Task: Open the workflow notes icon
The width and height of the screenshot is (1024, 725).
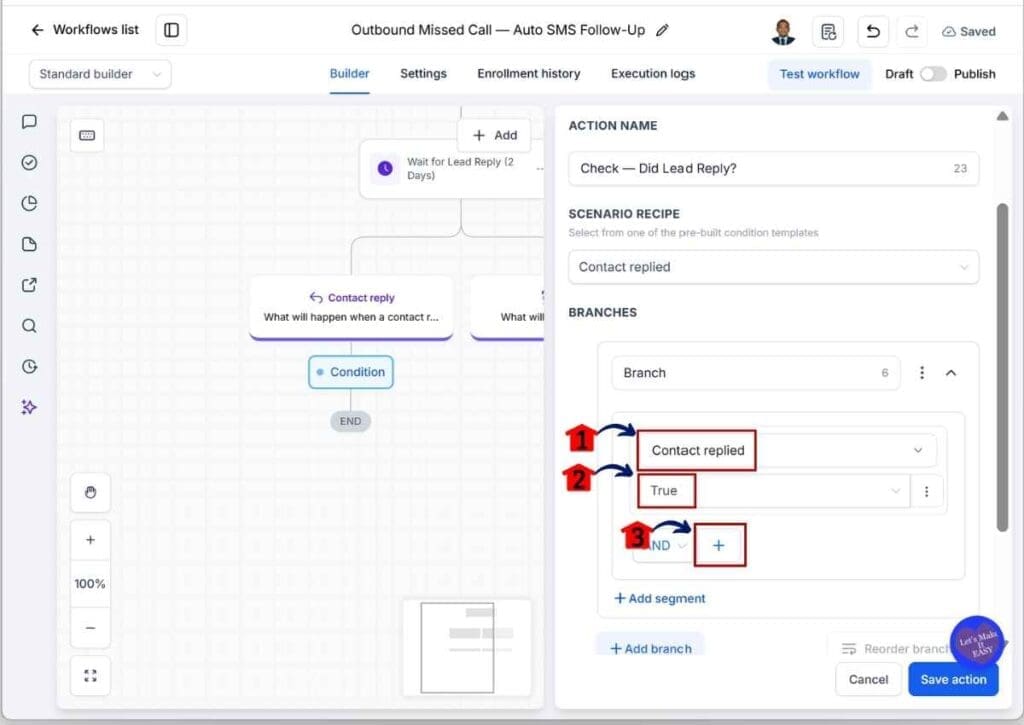Action: 828,31
